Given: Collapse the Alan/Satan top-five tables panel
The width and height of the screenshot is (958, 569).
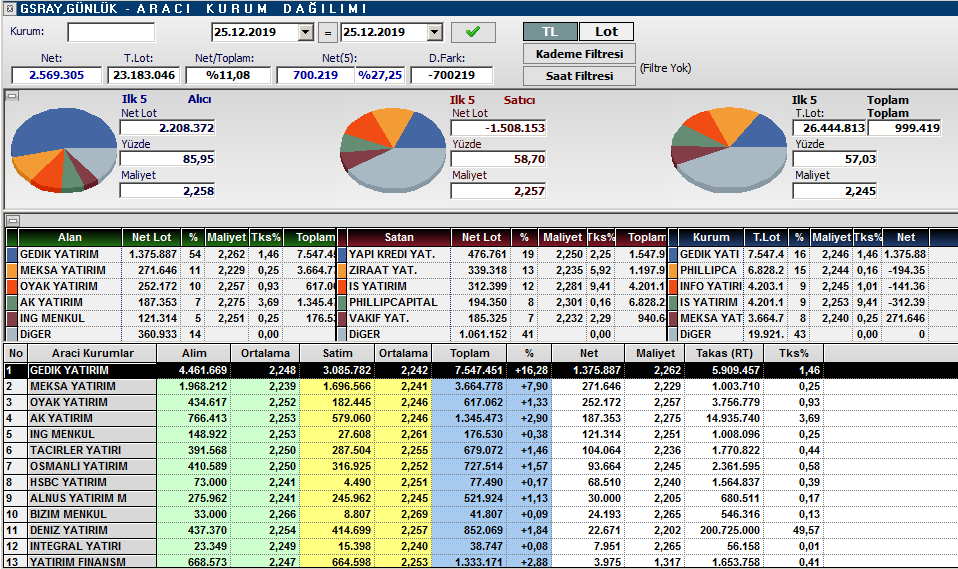Looking at the screenshot, I should (13, 220).
